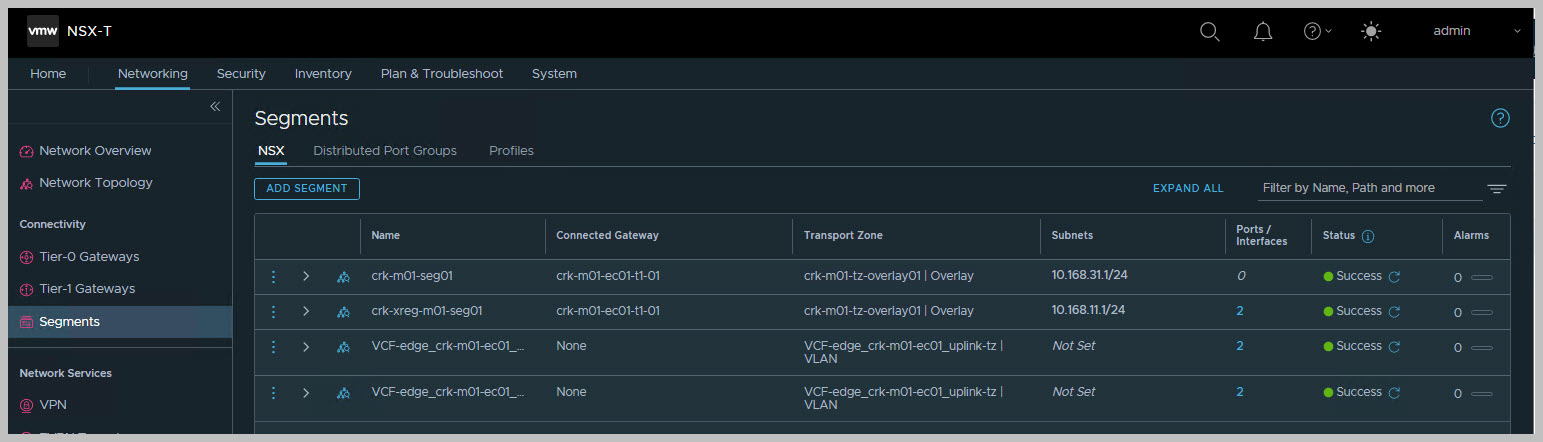This screenshot has height=442, width=1543.
Task: Open the filter options icon
Action: [1496, 189]
